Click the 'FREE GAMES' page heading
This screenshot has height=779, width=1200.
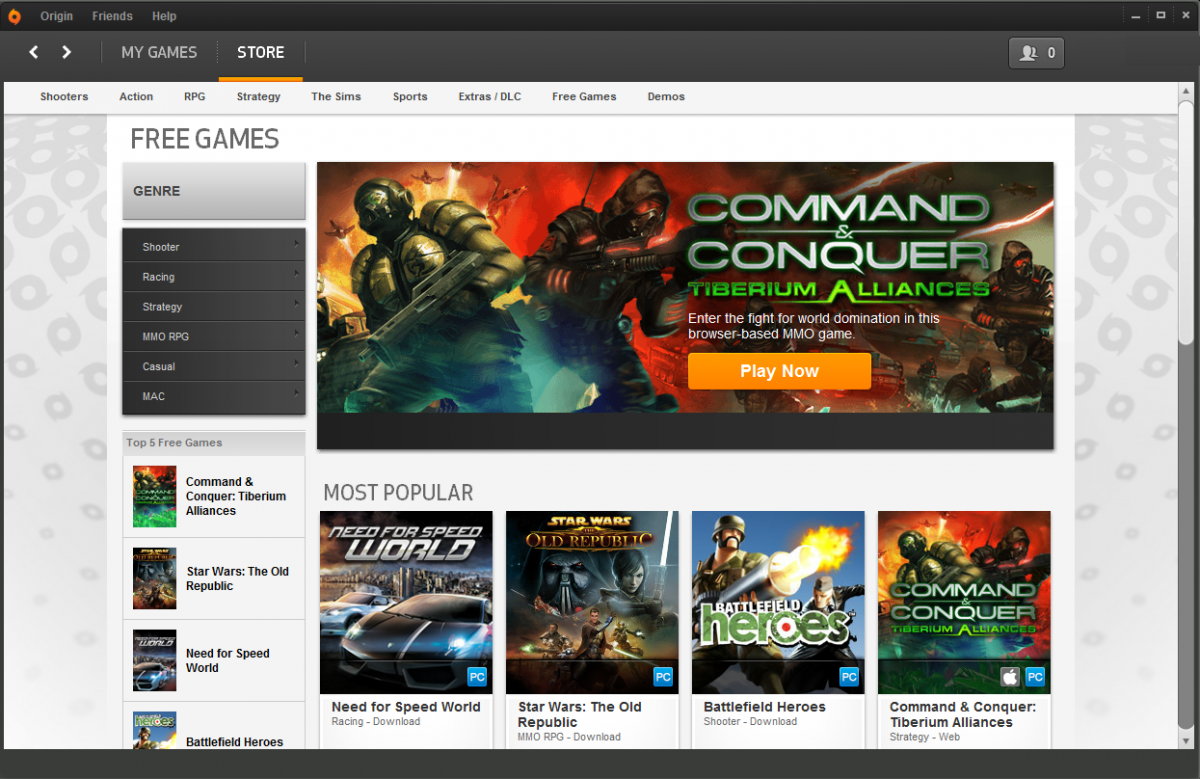(x=205, y=138)
